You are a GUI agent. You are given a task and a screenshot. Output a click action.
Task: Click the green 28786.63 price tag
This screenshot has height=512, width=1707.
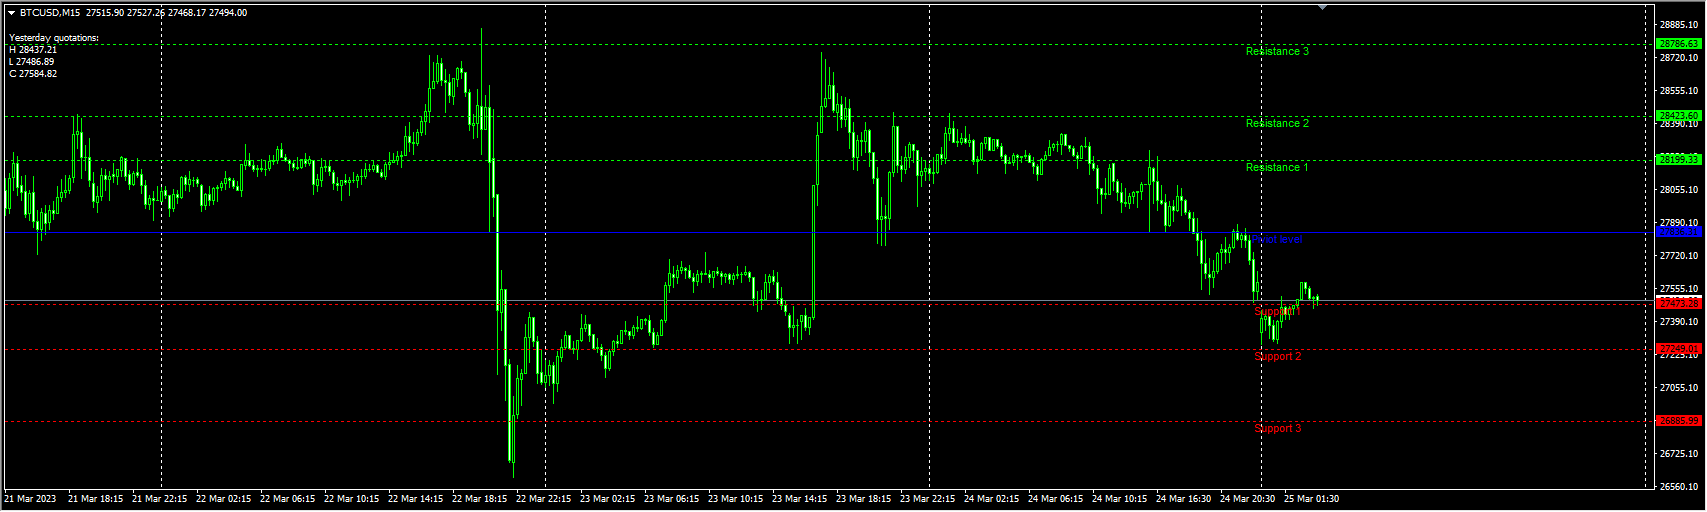(x=1678, y=44)
